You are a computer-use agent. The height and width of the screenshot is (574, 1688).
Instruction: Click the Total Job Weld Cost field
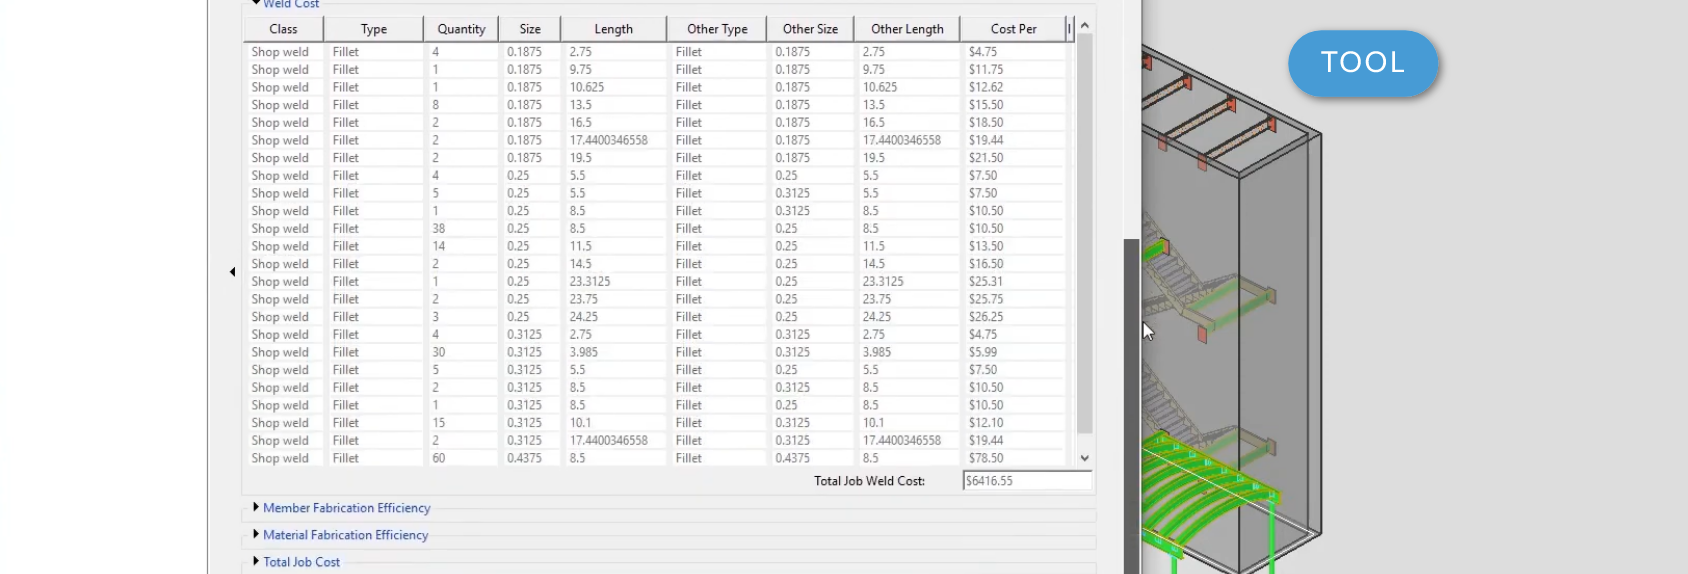pos(1026,481)
